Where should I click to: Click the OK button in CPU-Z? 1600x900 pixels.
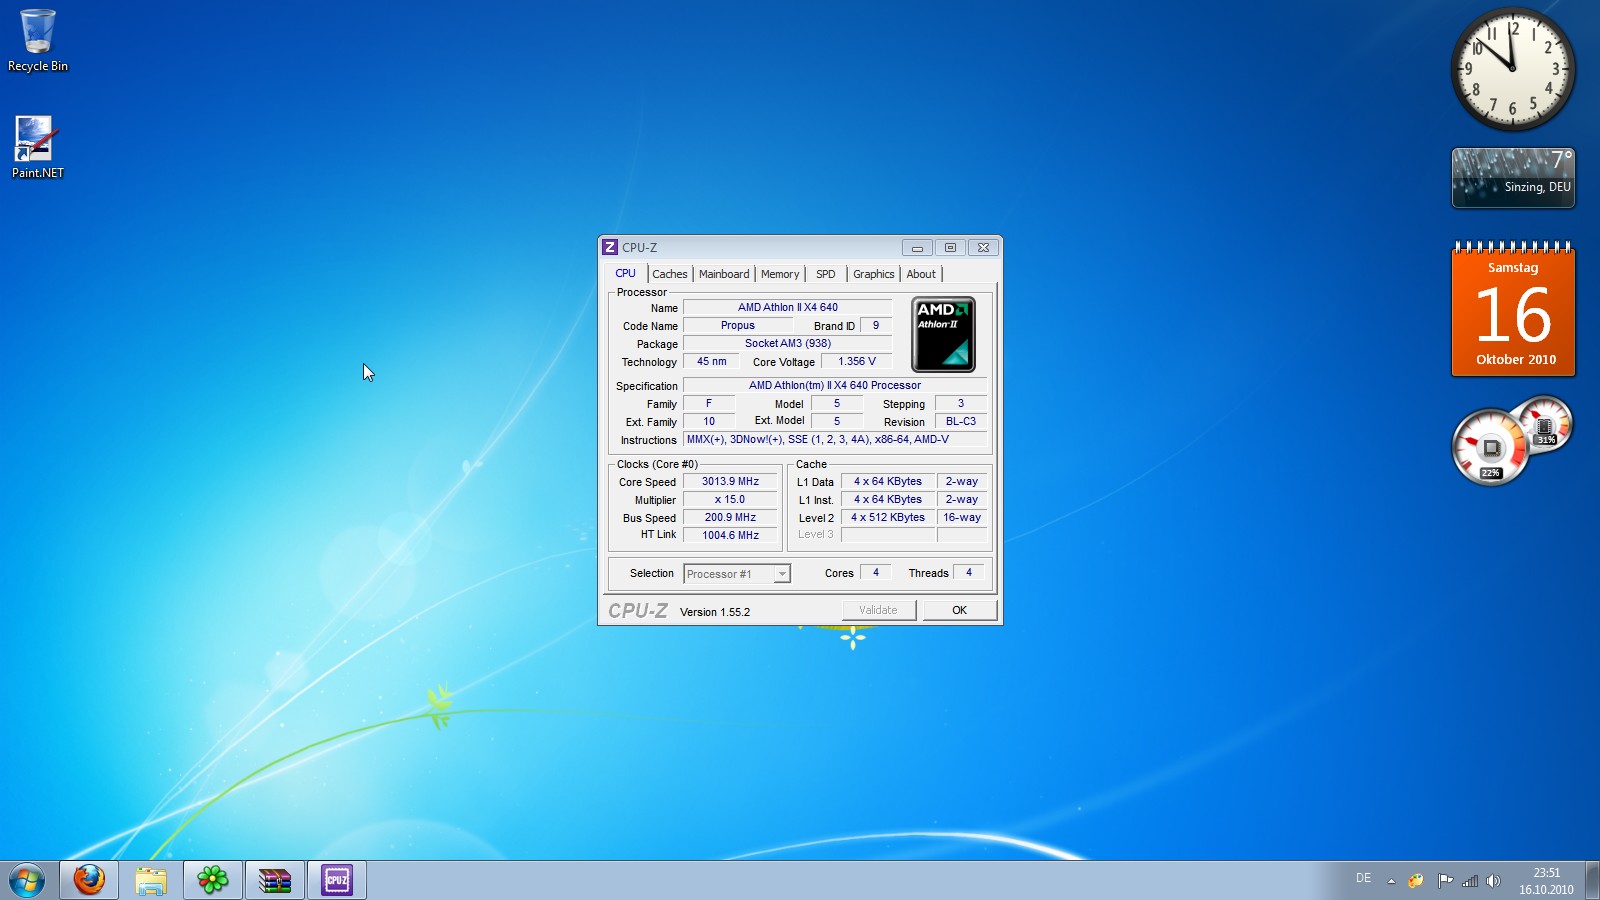960,610
